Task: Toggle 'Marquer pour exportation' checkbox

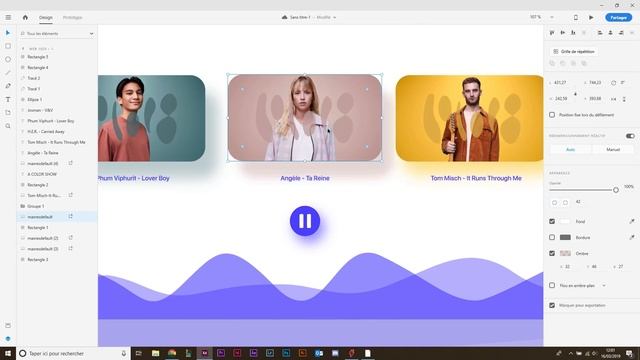Action: (x=552, y=305)
